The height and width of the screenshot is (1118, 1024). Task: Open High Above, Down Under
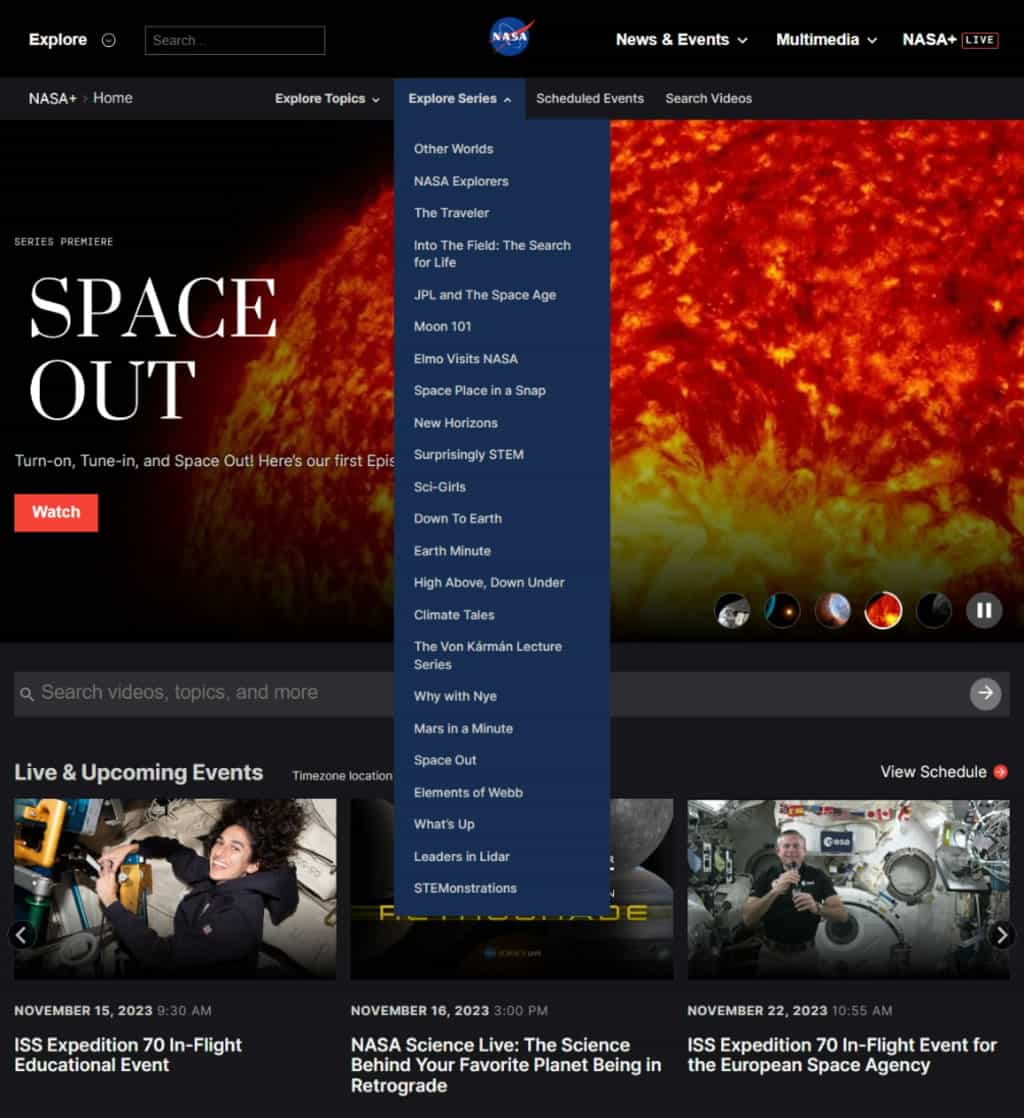point(489,583)
